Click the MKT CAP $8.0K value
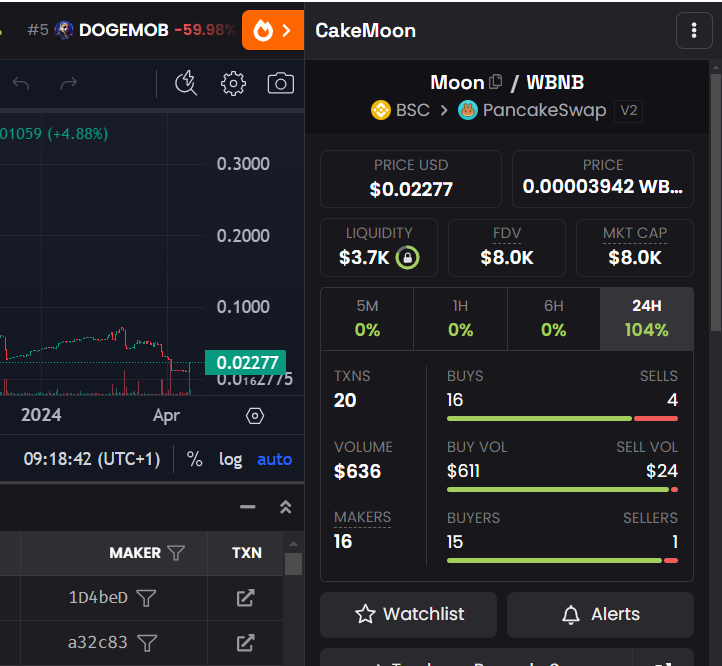This screenshot has width=722, height=666. [635, 257]
